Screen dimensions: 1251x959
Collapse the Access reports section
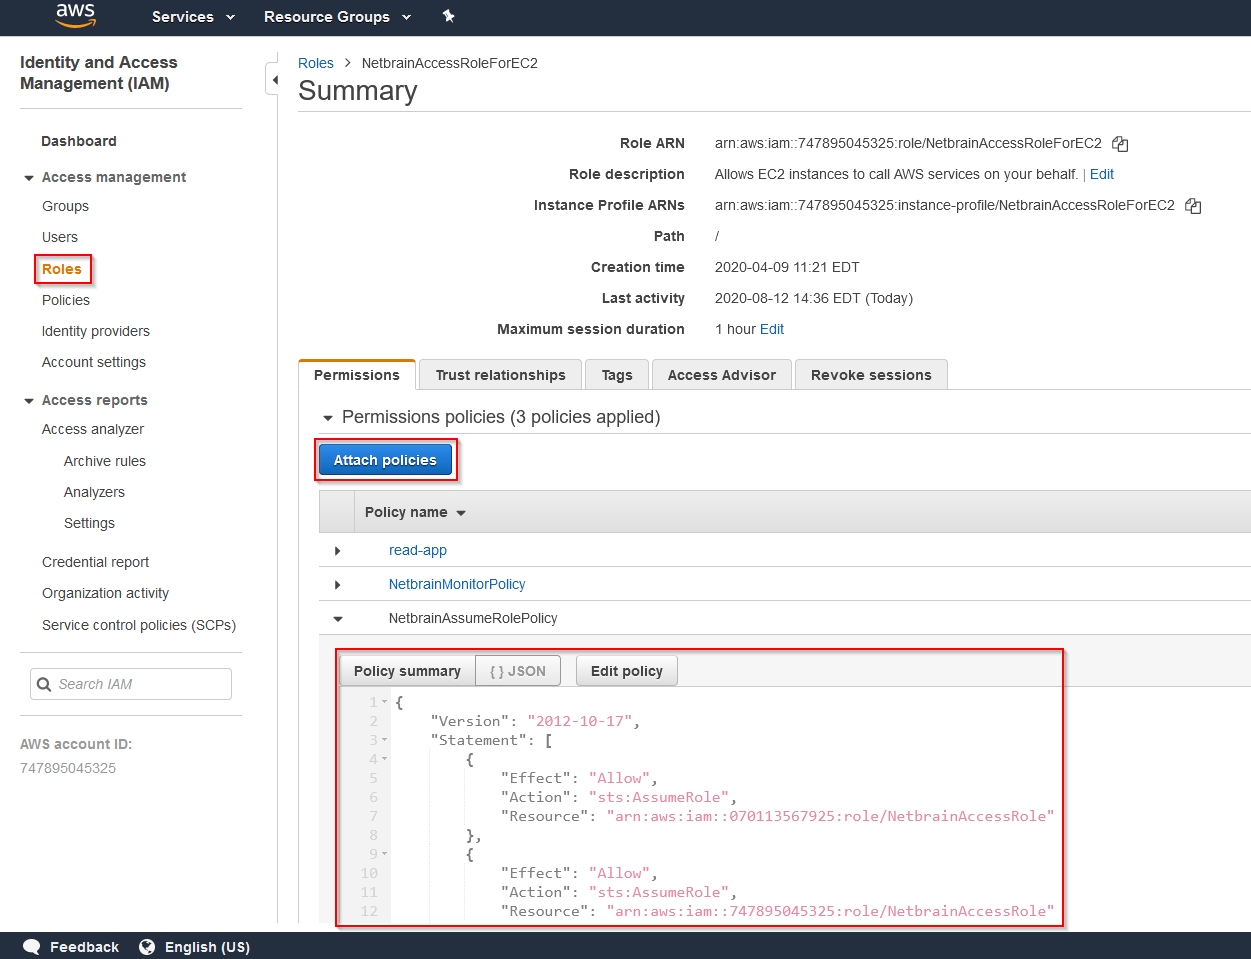point(29,401)
